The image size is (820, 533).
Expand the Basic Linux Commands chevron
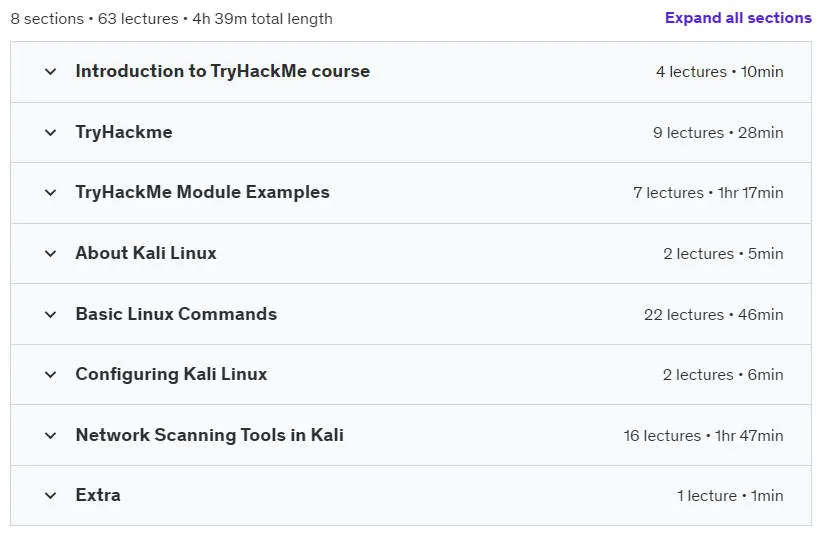[50, 315]
